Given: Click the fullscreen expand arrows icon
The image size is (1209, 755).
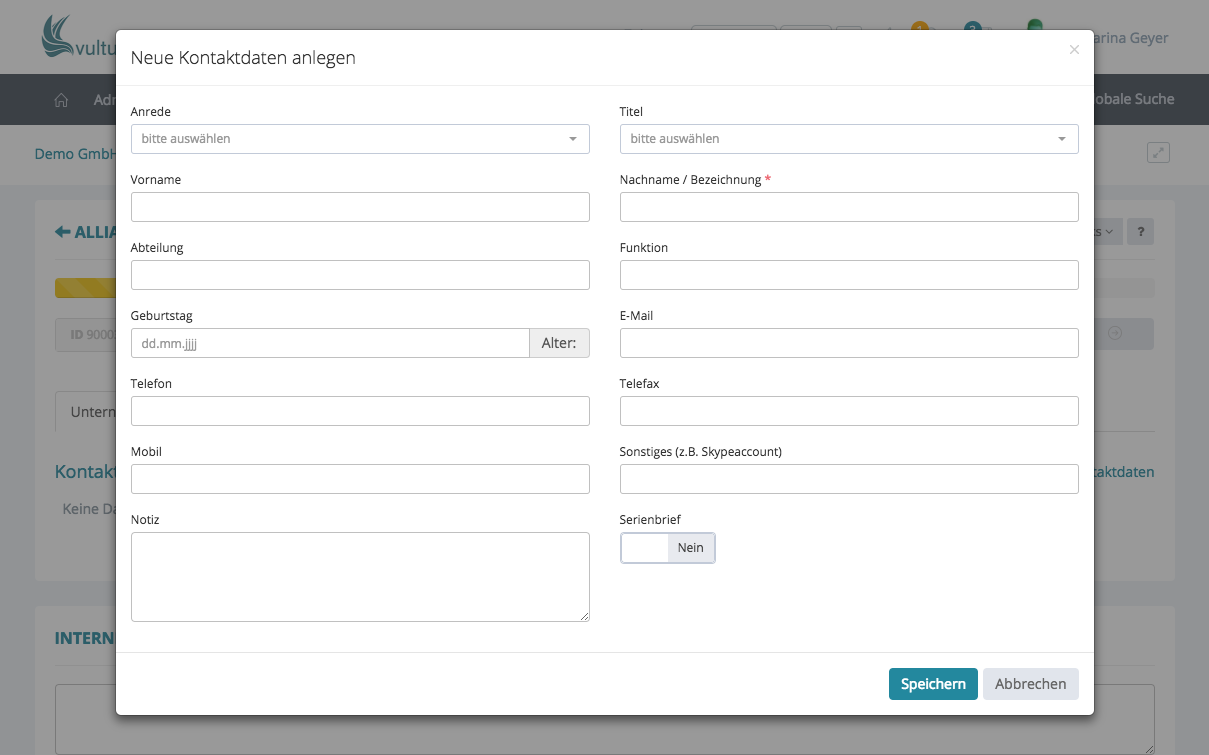Looking at the screenshot, I should click(1158, 153).
